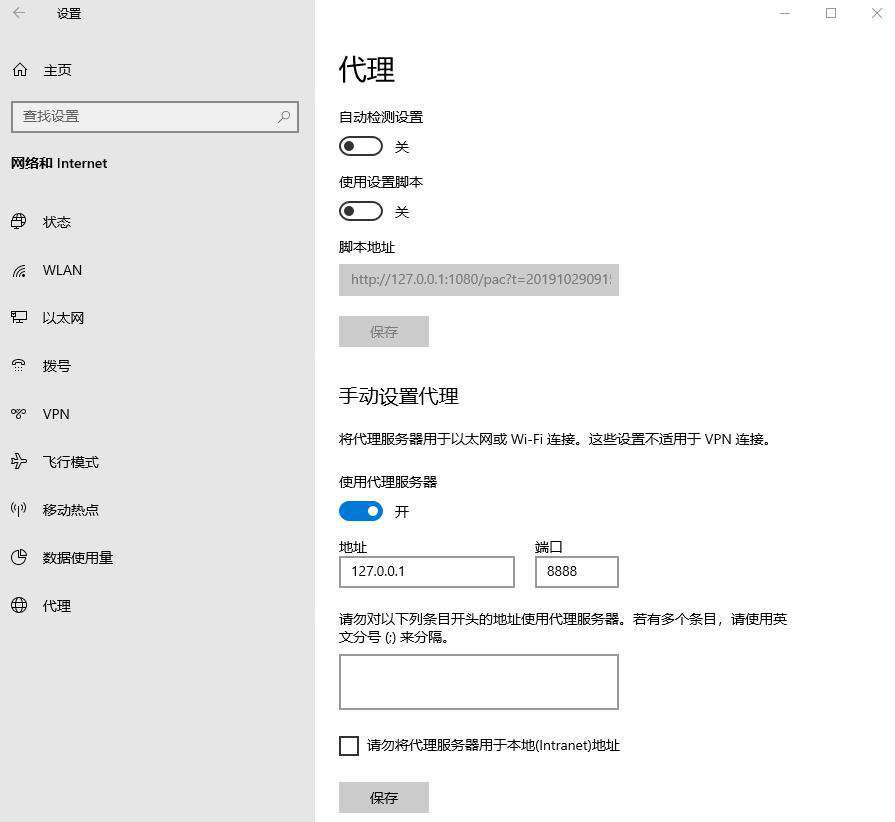Toggle the 使用设置脚本 switch
Image resolution: width=895 pixels, height=822 pixels.
(361, 211)
